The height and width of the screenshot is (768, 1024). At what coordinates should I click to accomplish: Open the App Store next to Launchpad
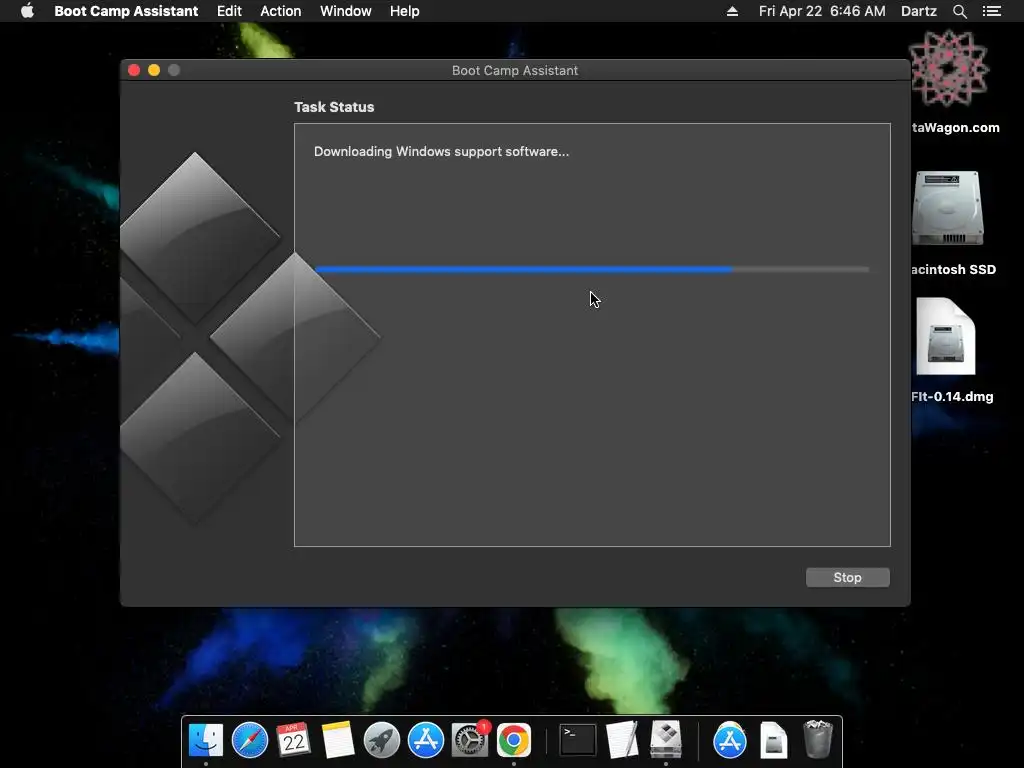426,740
